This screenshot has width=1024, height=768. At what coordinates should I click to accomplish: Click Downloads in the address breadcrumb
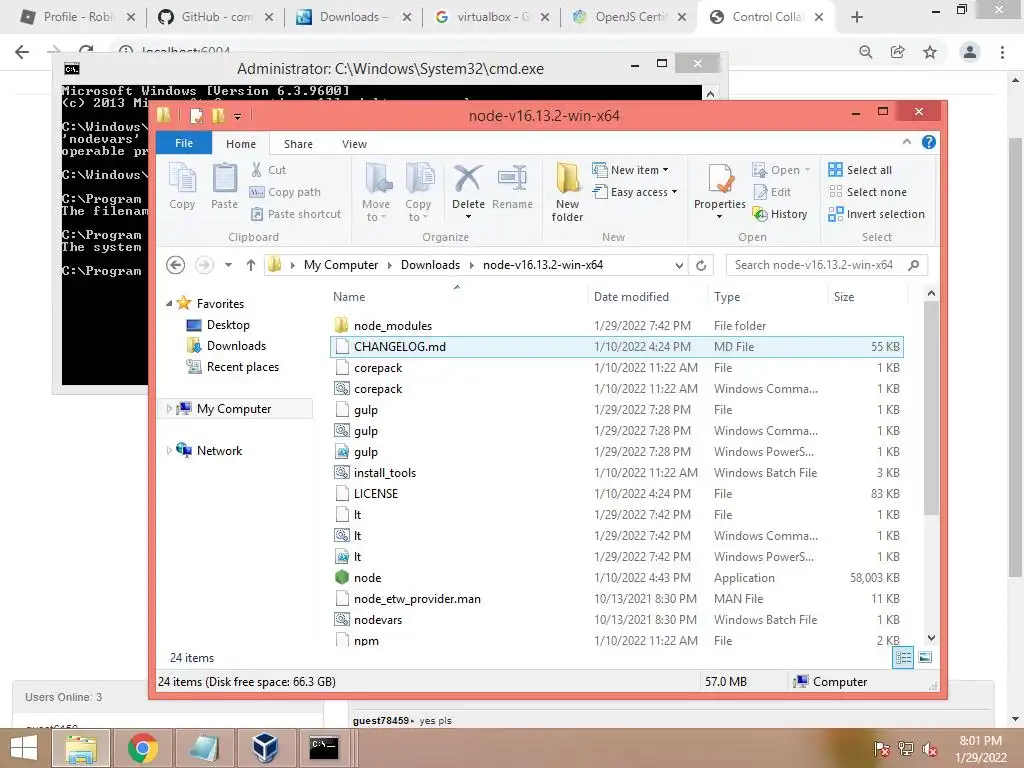point(430,264)
